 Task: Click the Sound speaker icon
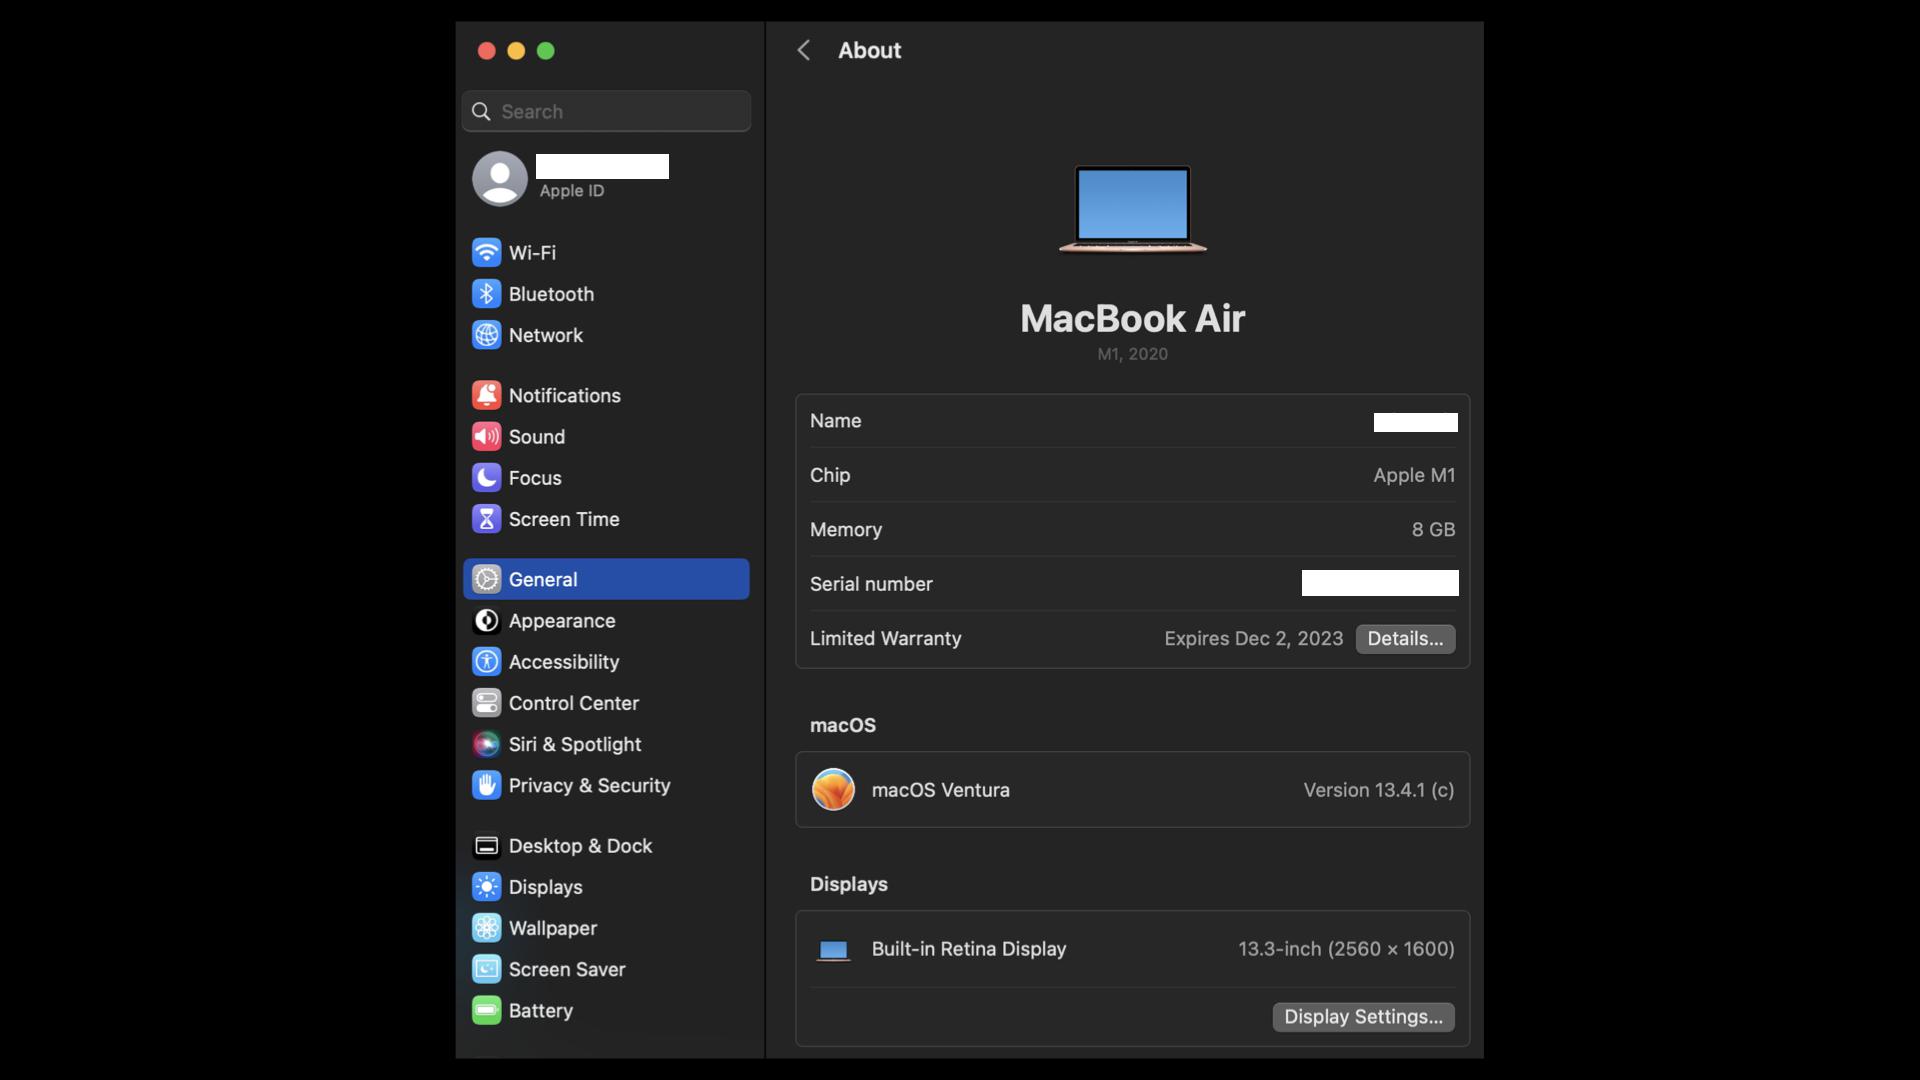click(x=486, y=436)
